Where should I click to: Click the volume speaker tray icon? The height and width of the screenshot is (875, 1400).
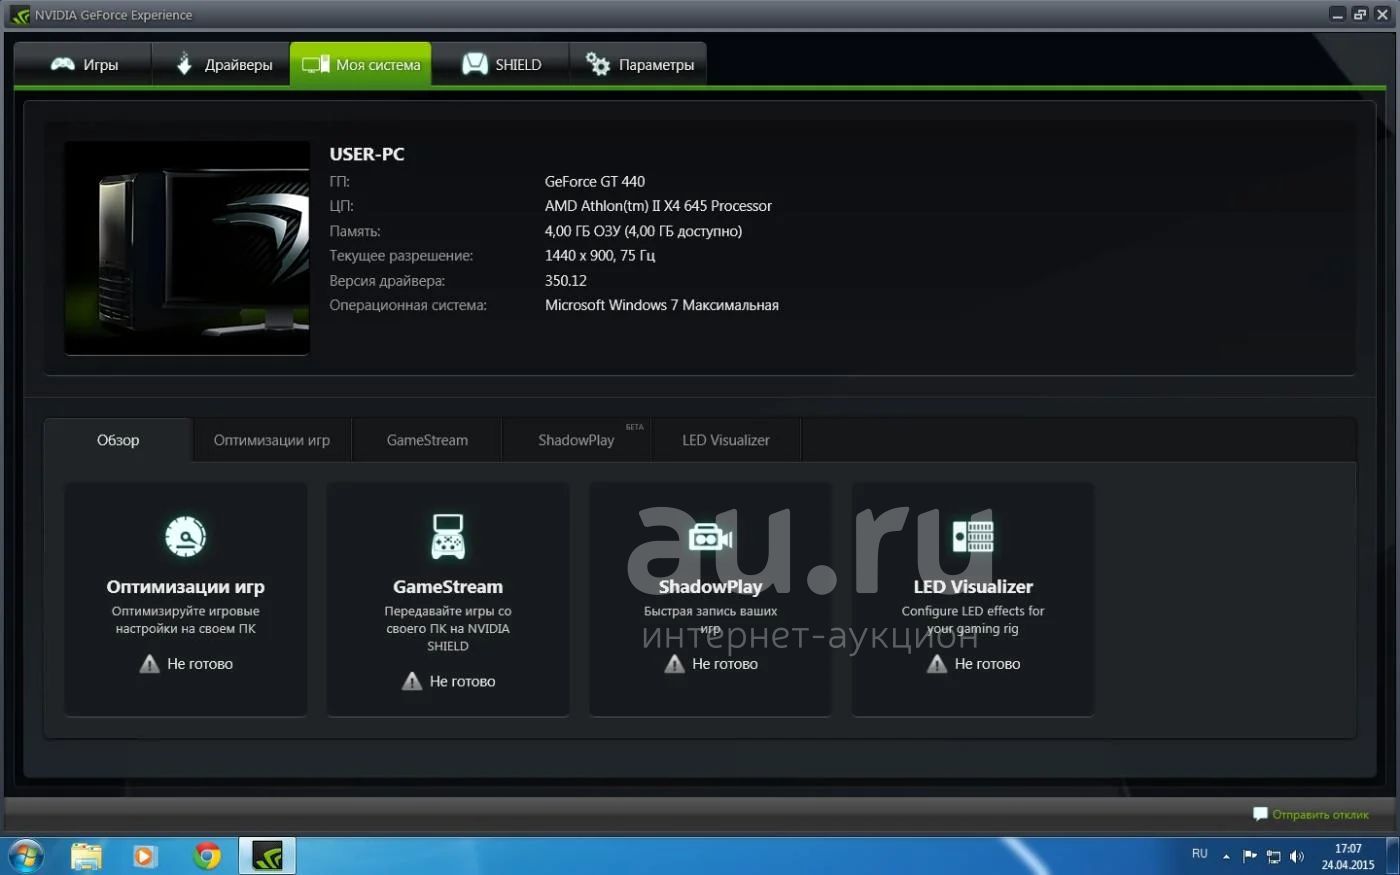(1297, 856)
